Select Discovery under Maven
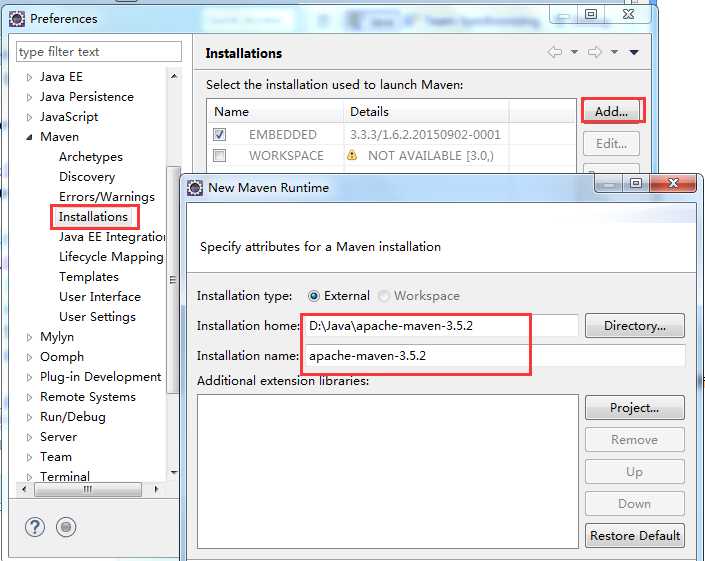This screenshot has width=705, height=561. point(87,177)
